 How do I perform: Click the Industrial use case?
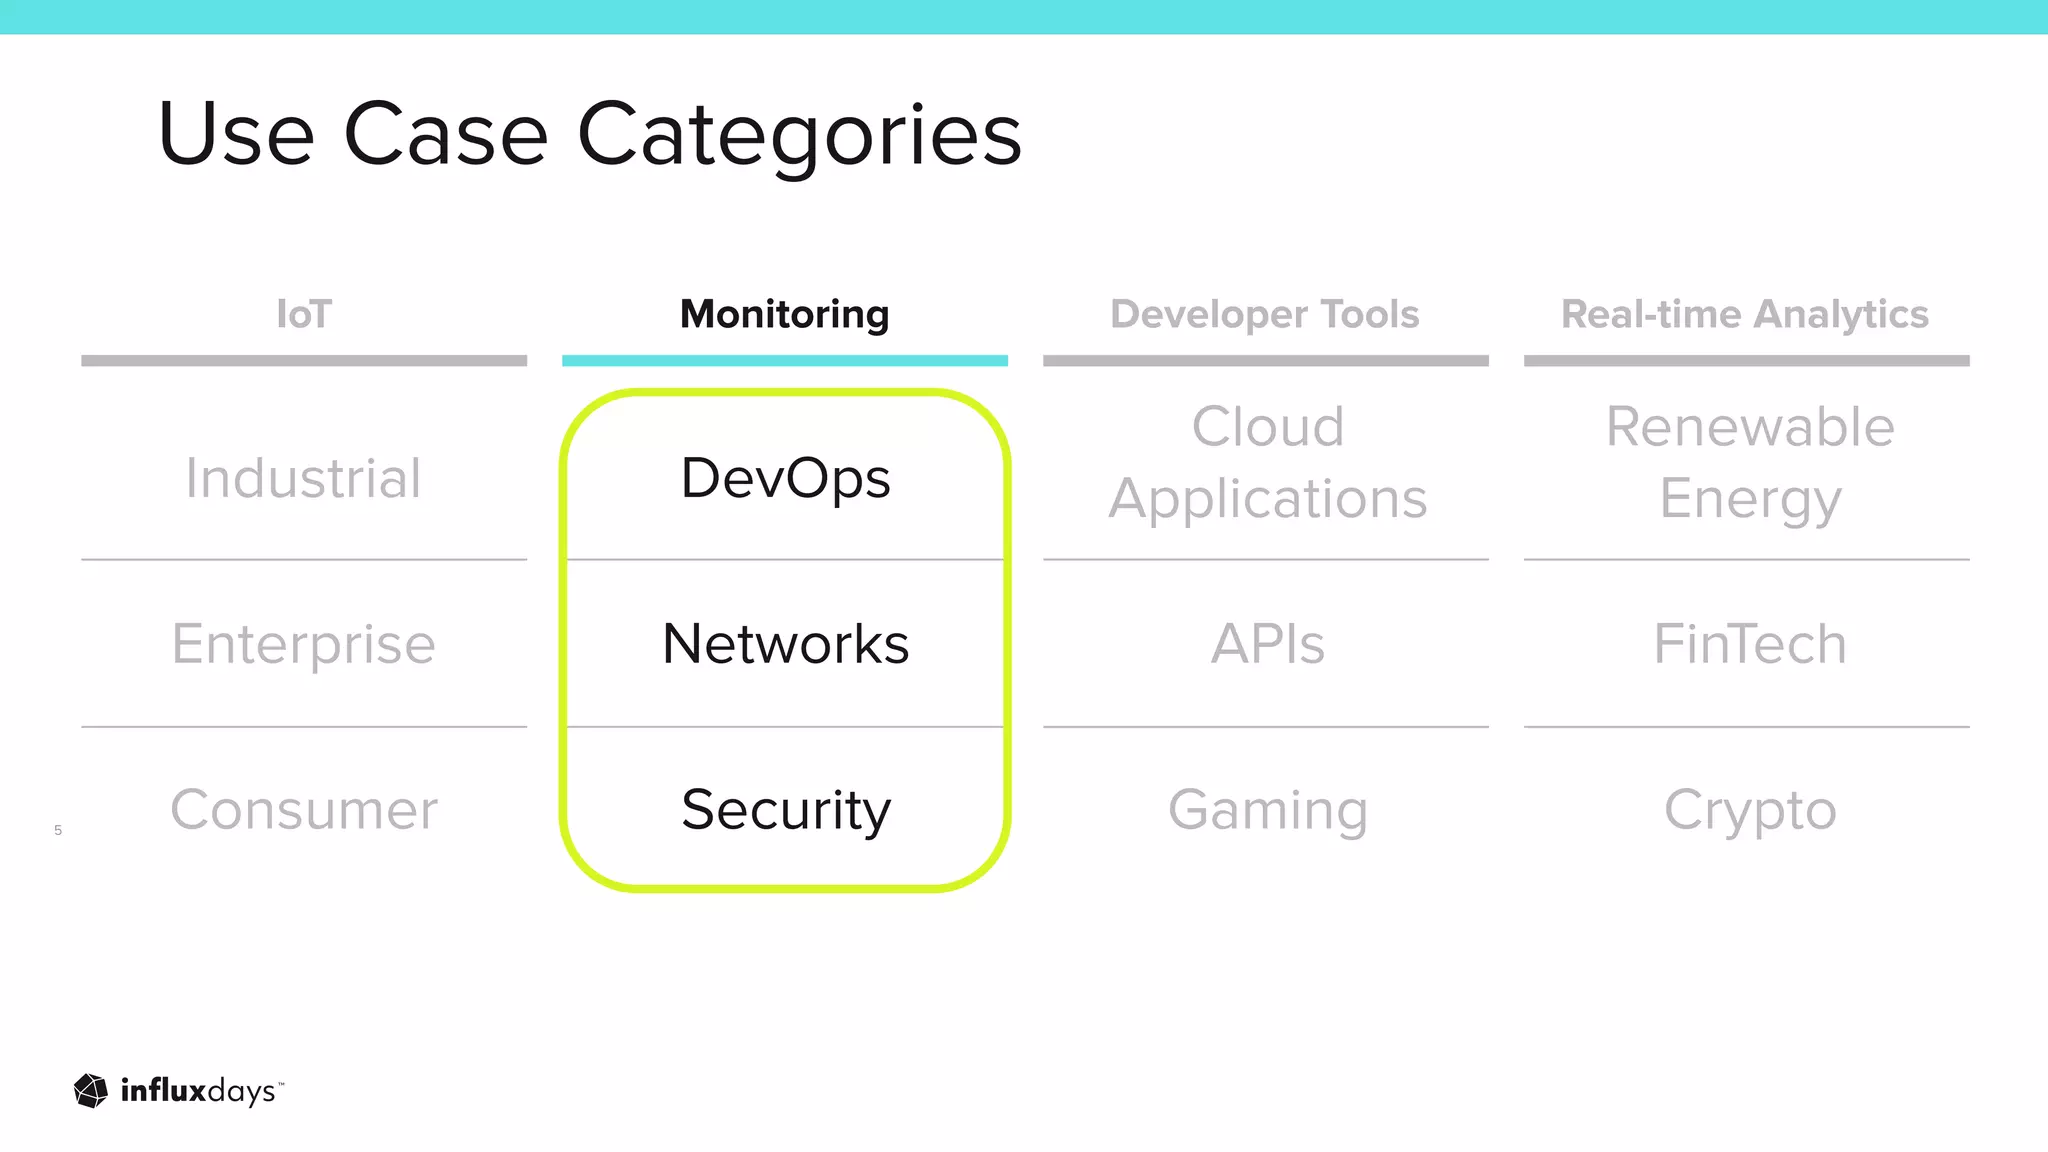pyautogui.click(x=304, y=478)
